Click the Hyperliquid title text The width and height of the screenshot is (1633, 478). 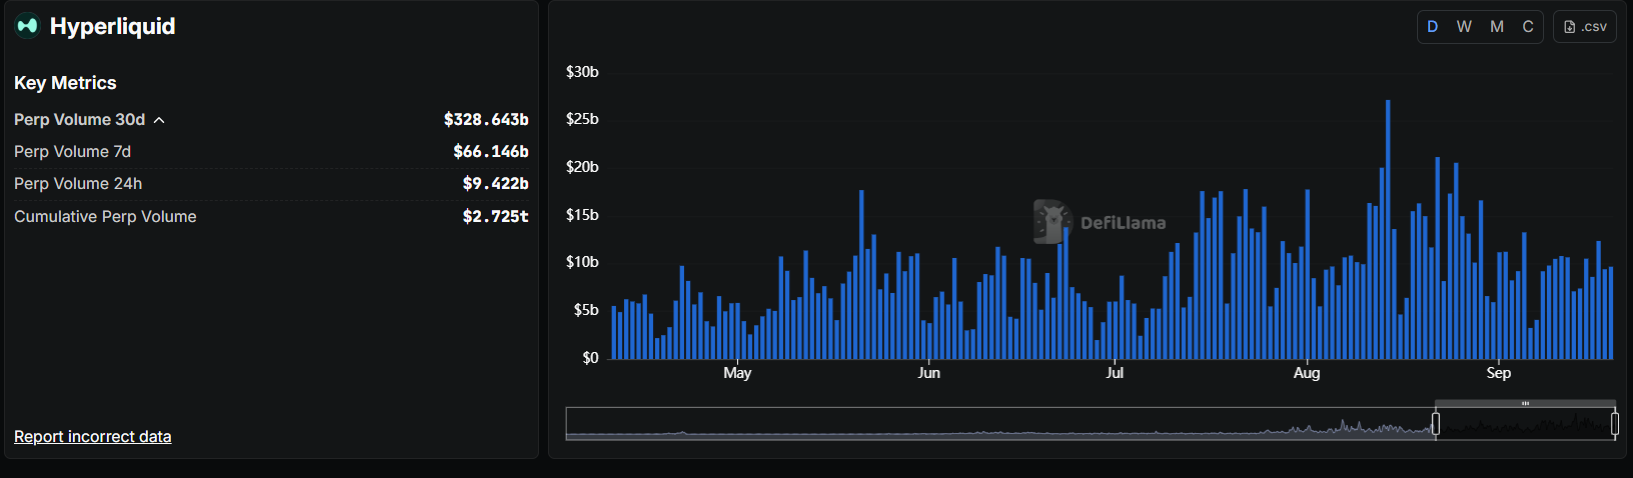coord(112,27)
